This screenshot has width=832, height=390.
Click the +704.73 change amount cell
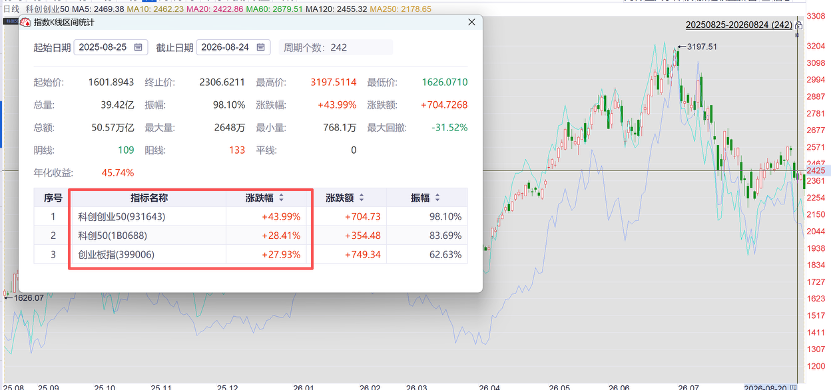click(362, 216)
